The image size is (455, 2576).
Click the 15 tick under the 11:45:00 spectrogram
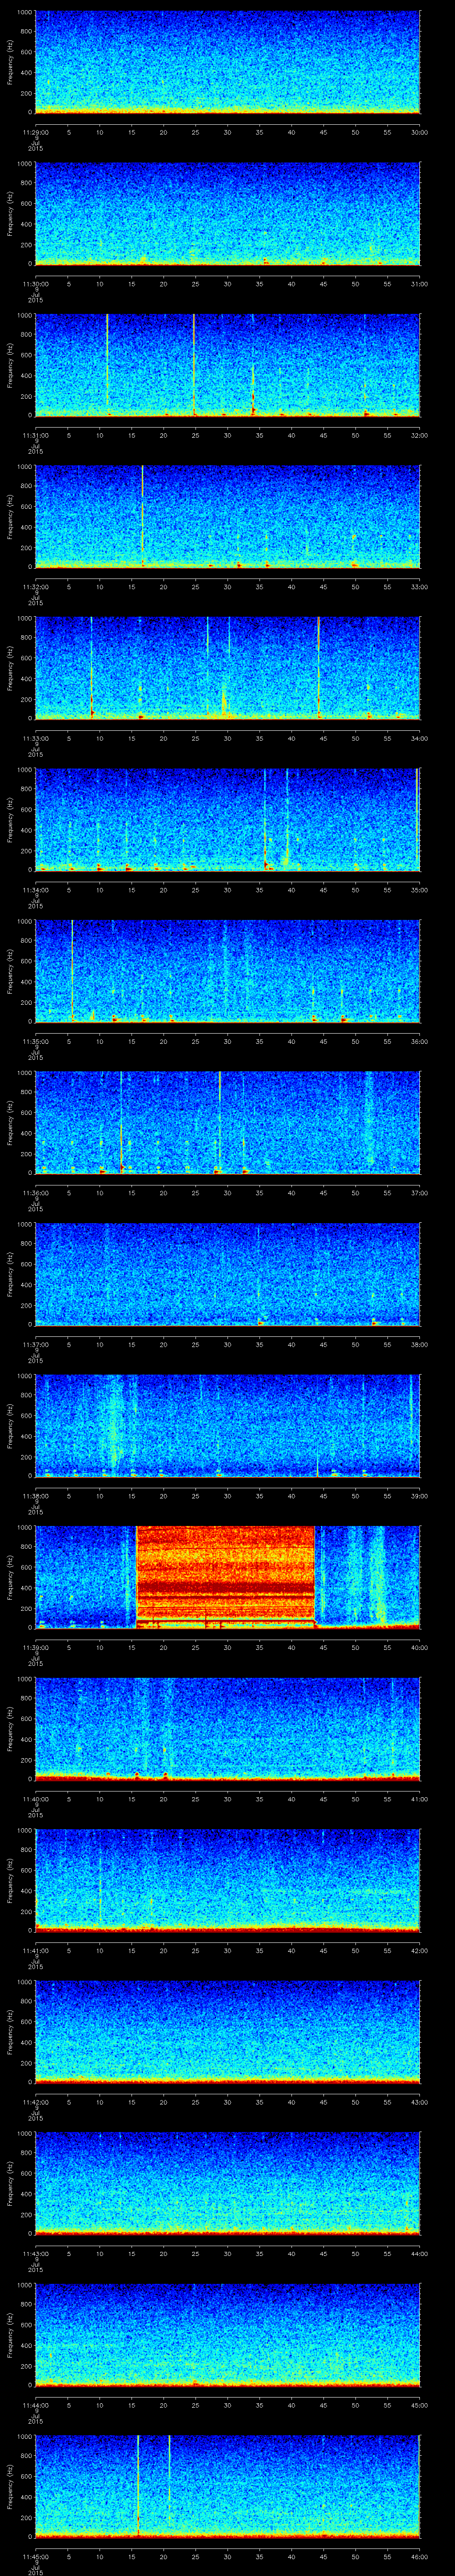click(x=131, y=2556)
